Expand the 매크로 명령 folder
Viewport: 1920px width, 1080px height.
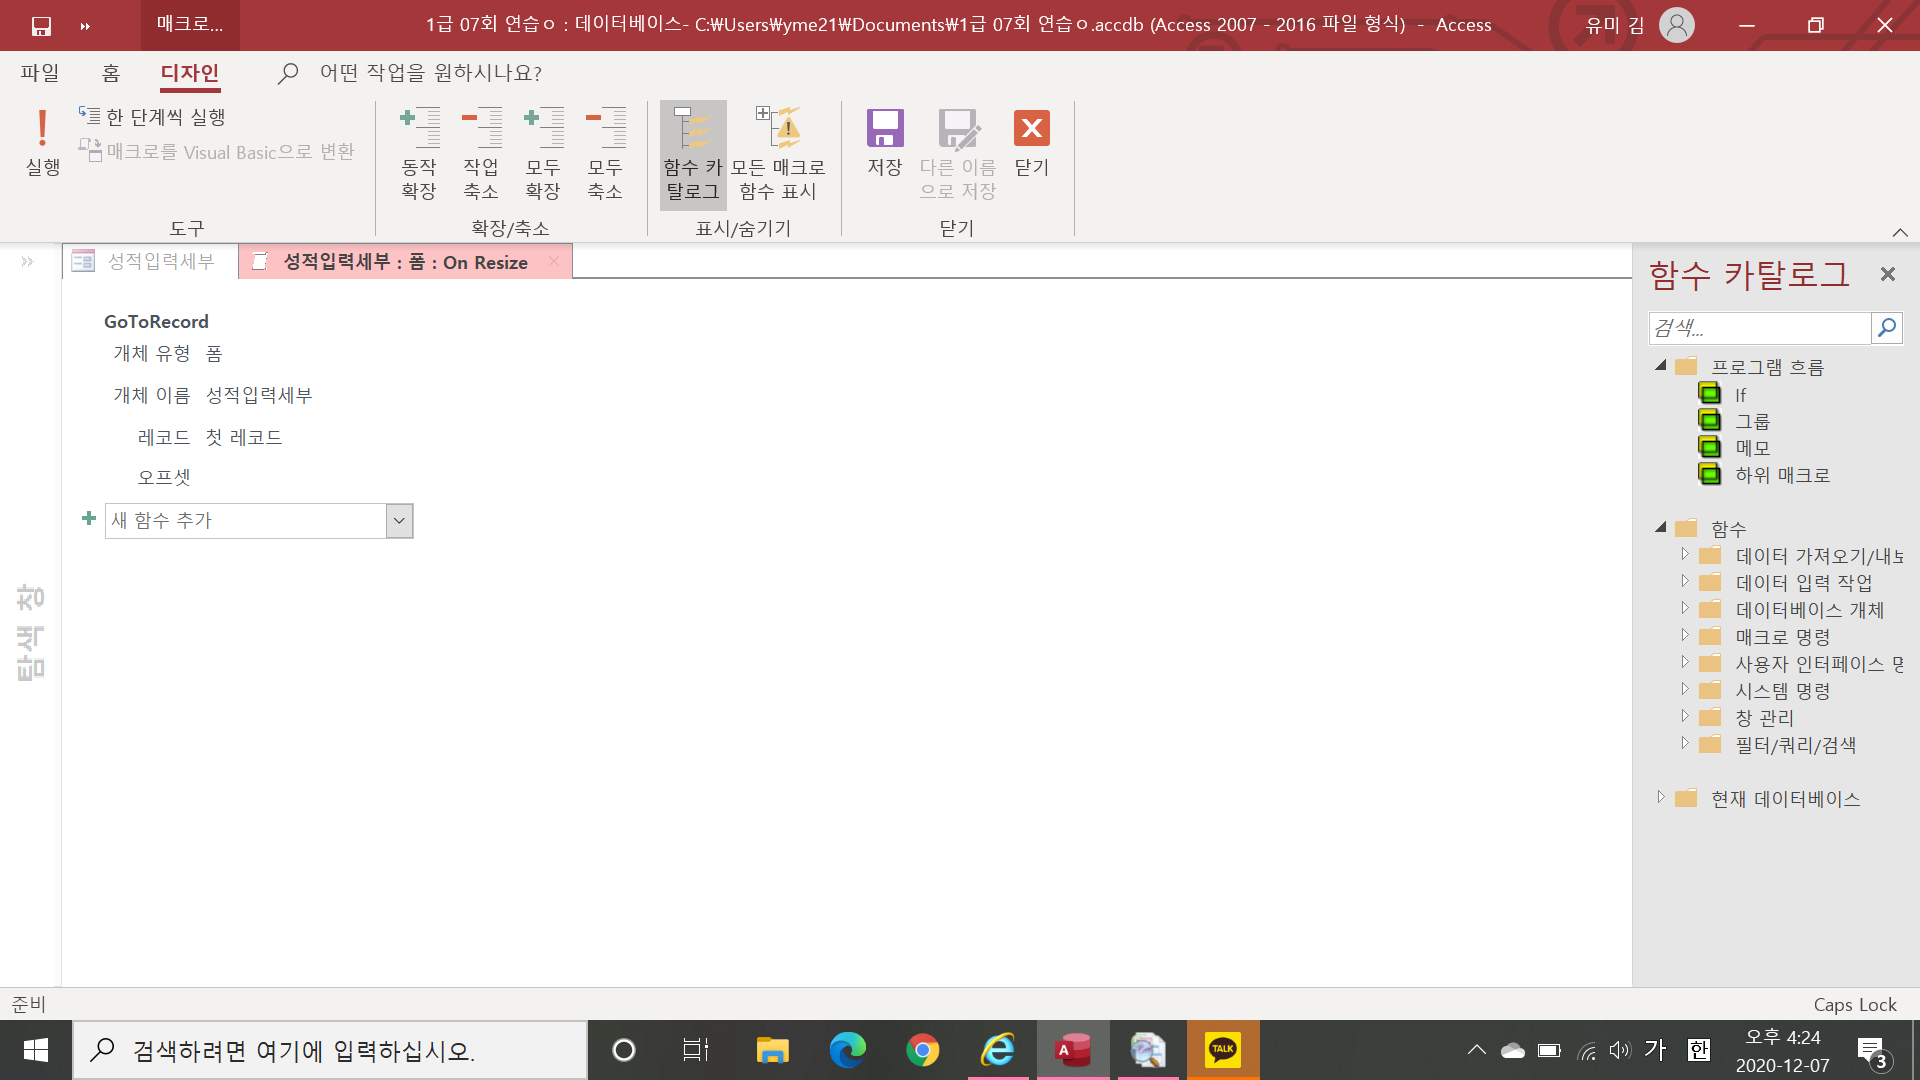point(1684,636)
